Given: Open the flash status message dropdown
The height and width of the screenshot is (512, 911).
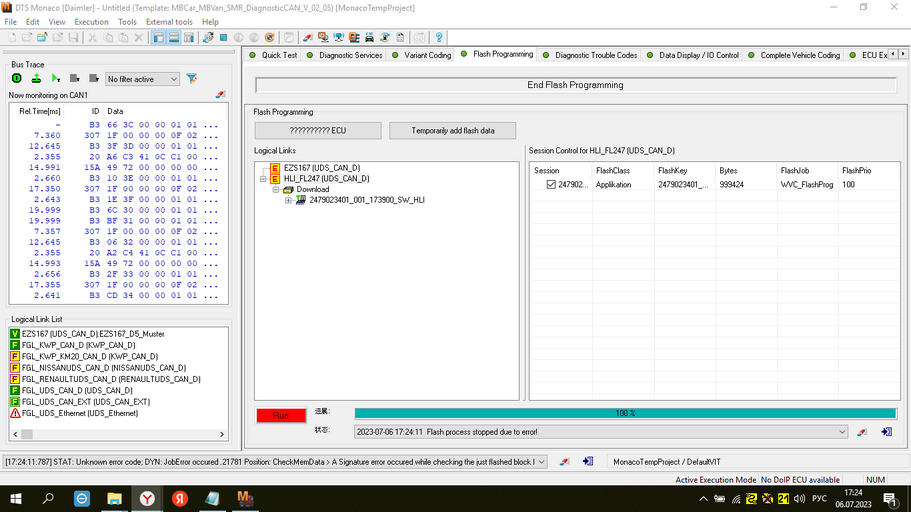Looking at the screenshot, I should click(842, 432).
